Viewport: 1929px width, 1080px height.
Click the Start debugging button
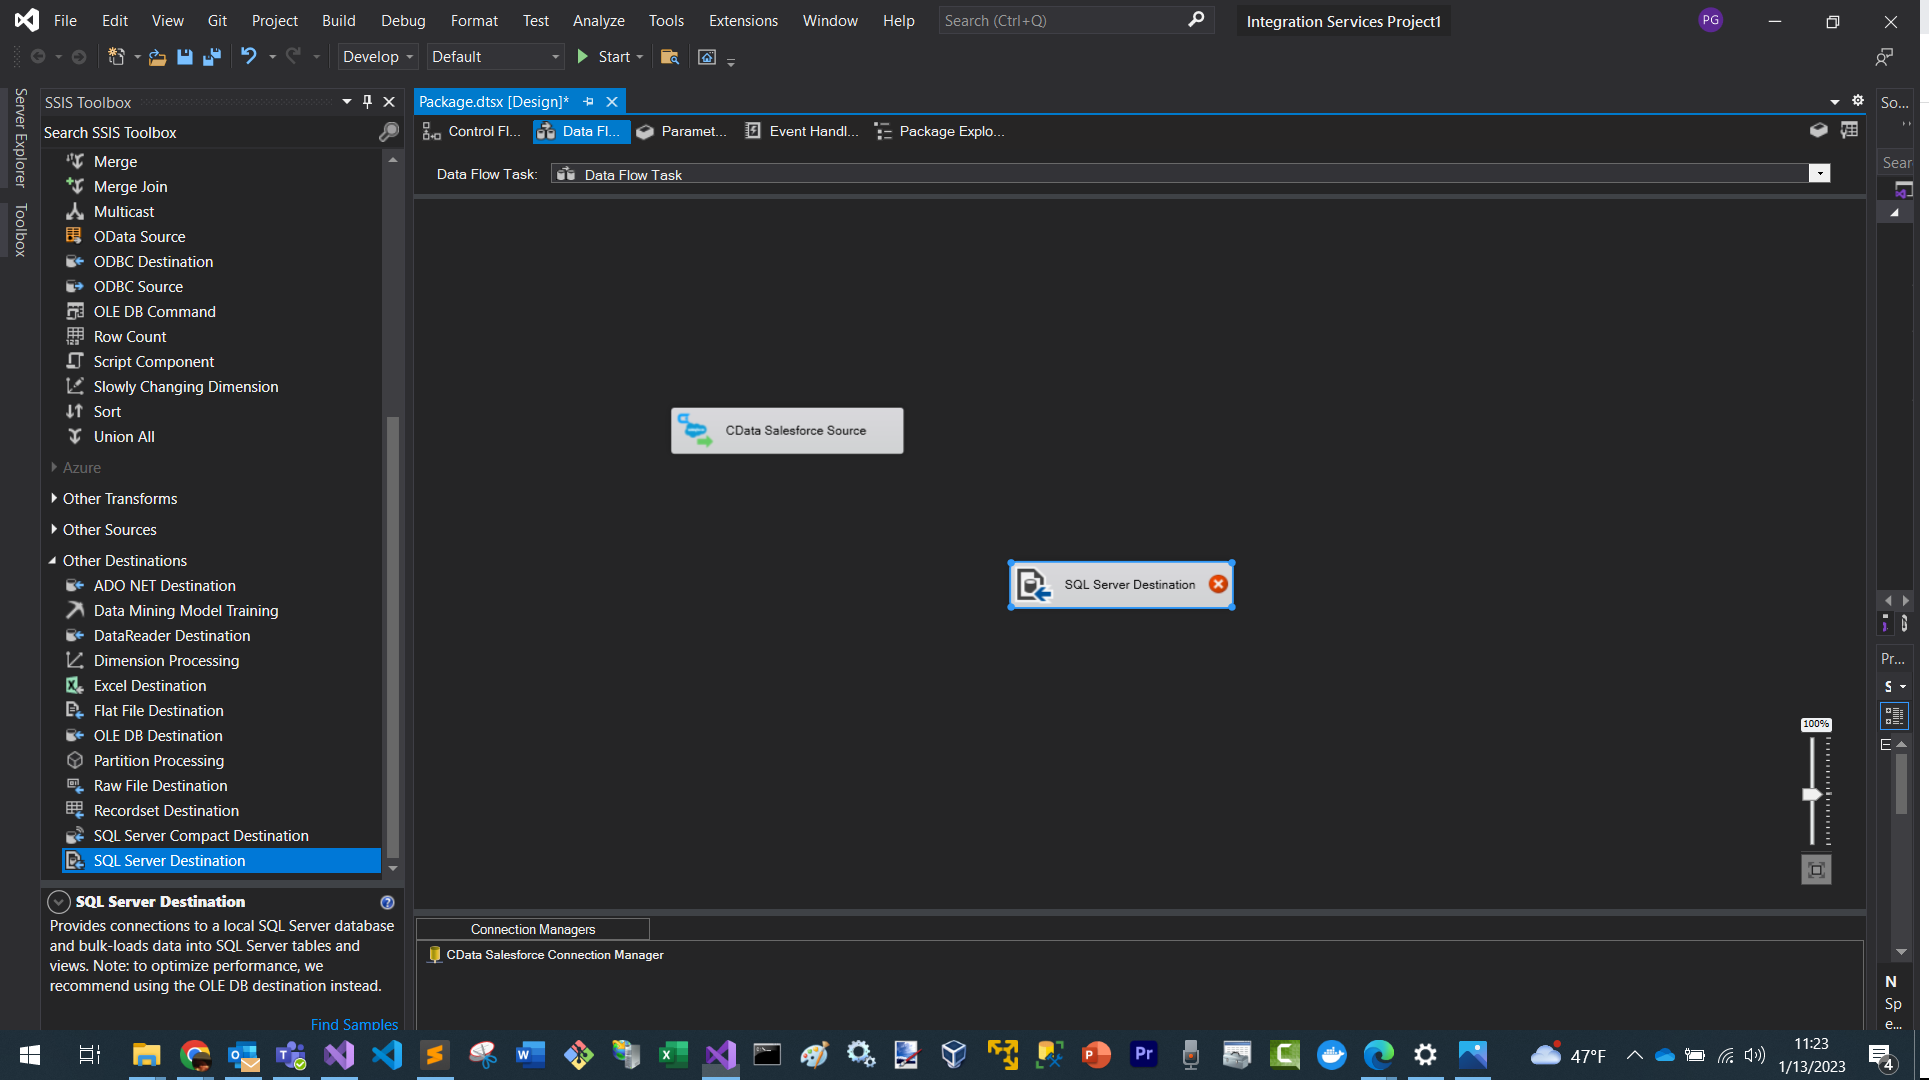(604, 57)
